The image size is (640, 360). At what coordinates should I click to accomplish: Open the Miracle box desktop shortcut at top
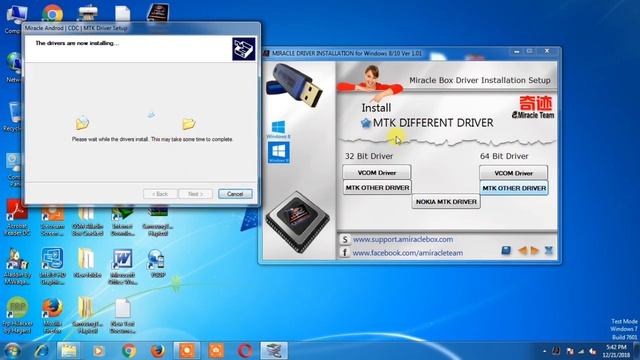pos(158,13)
